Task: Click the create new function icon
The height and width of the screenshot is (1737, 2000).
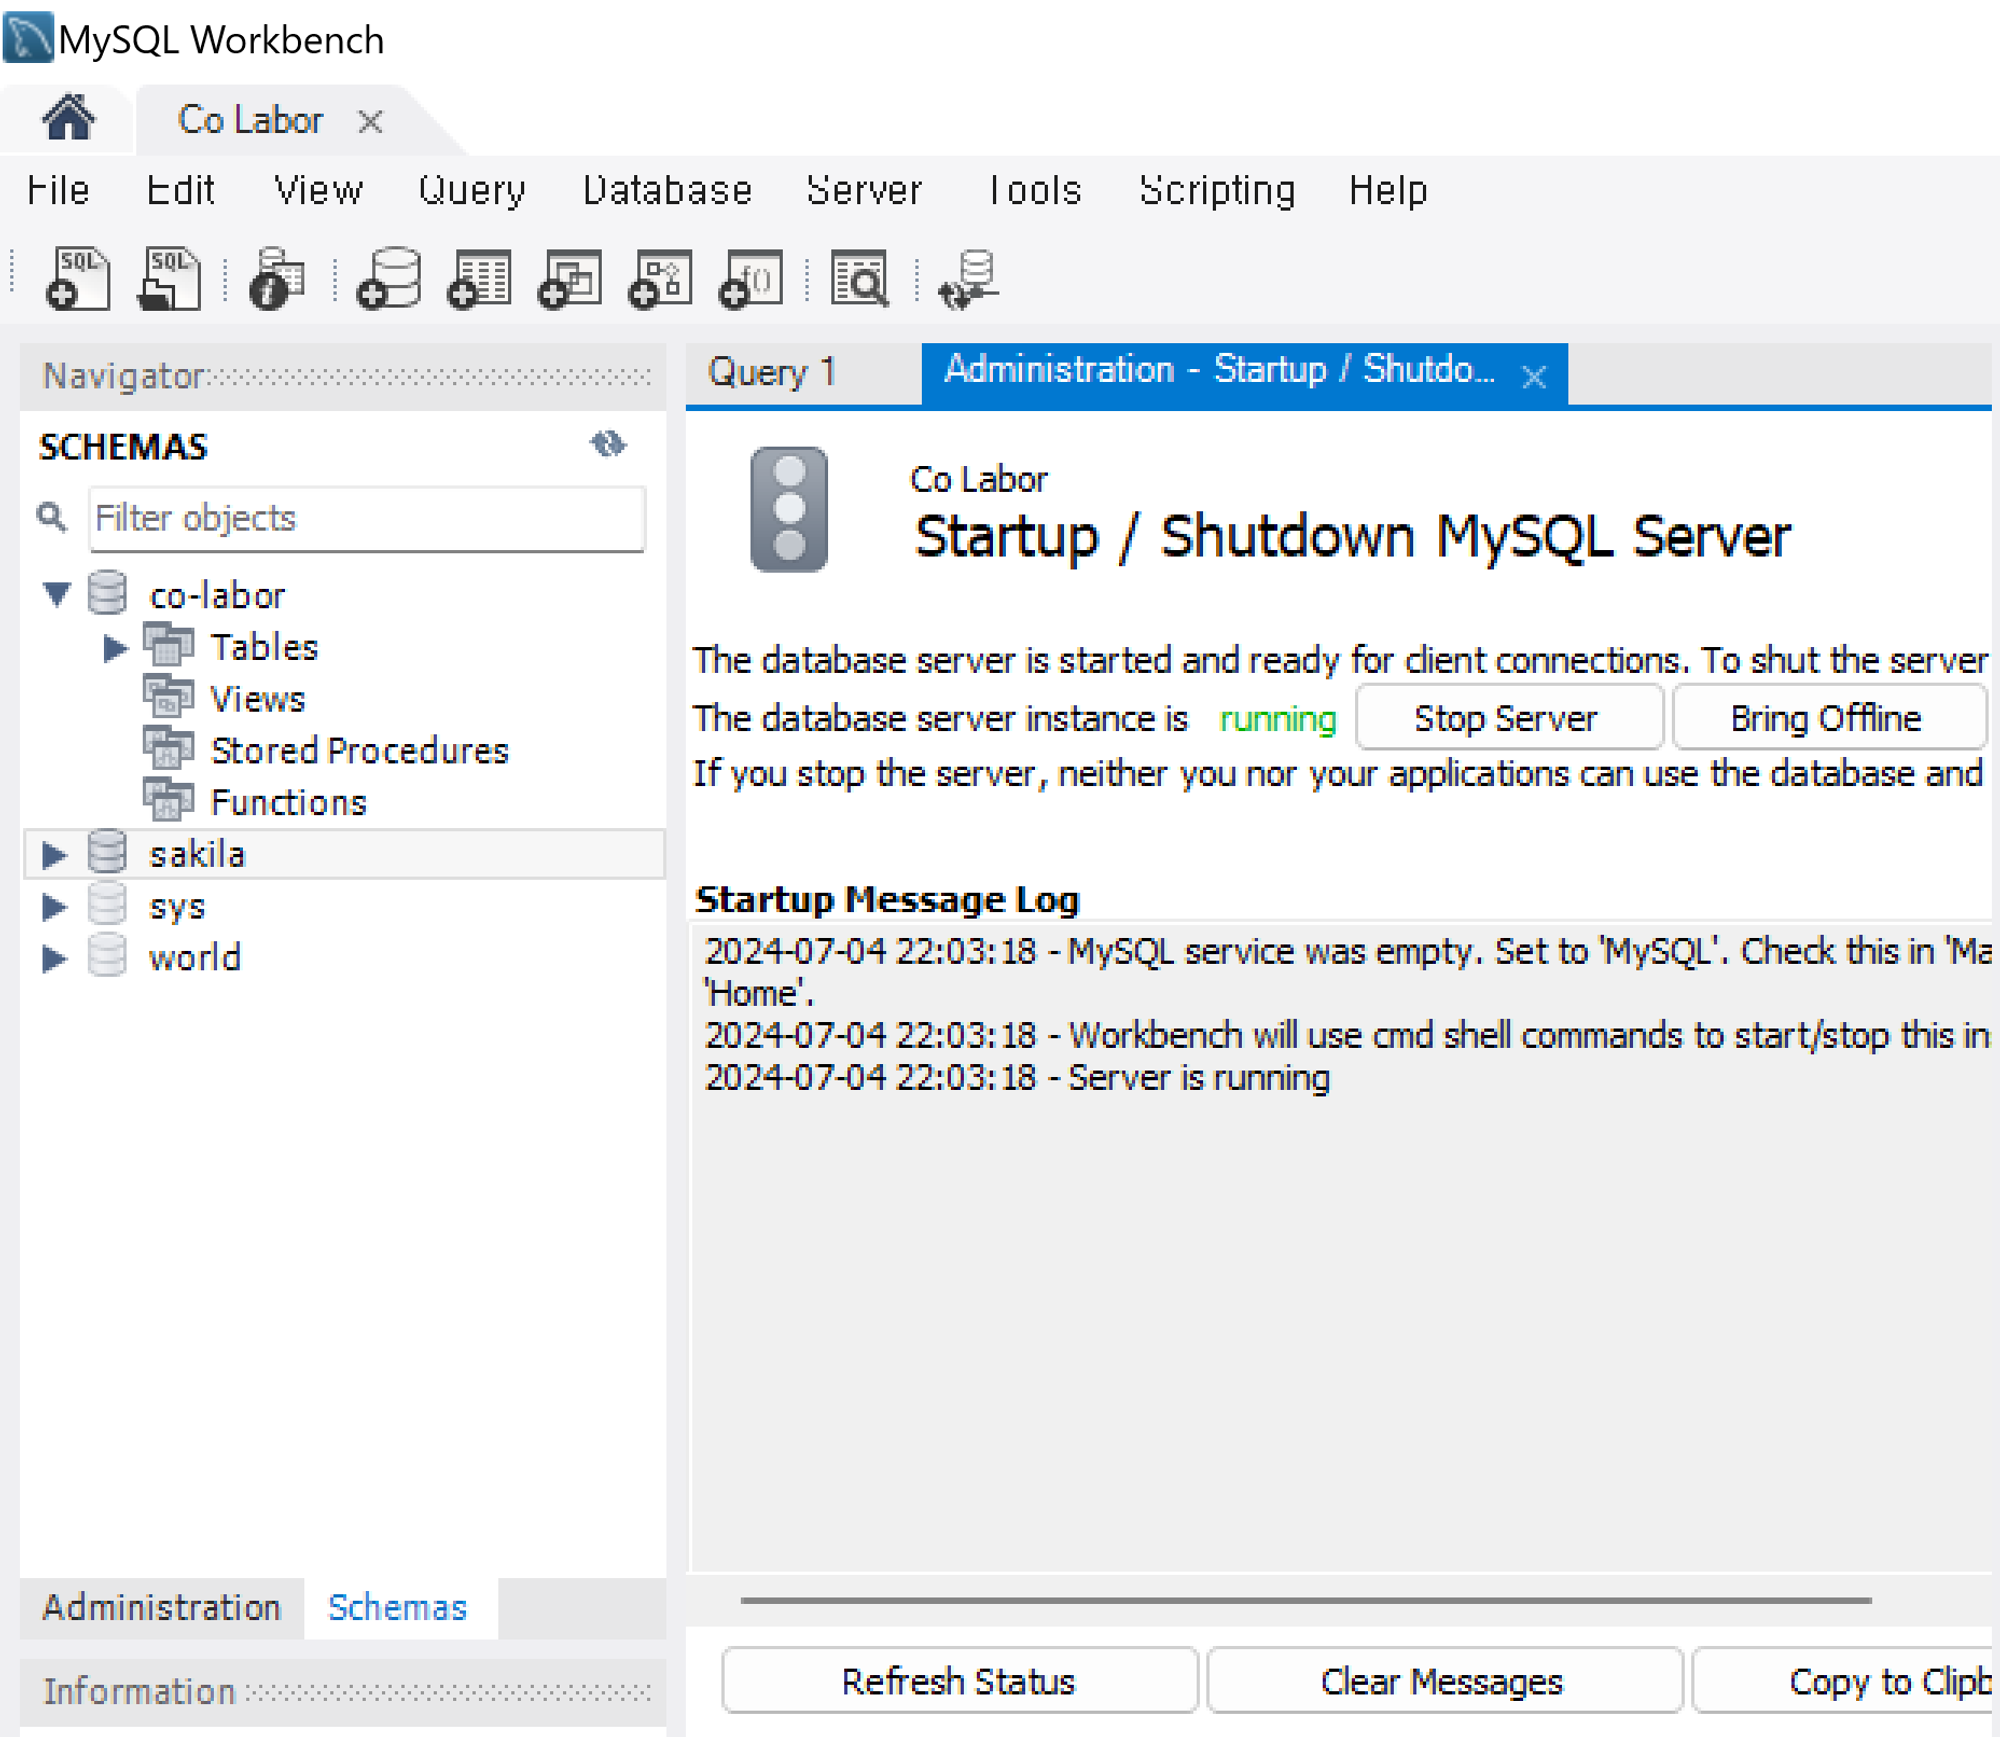Action: click(x=750, y=279)
